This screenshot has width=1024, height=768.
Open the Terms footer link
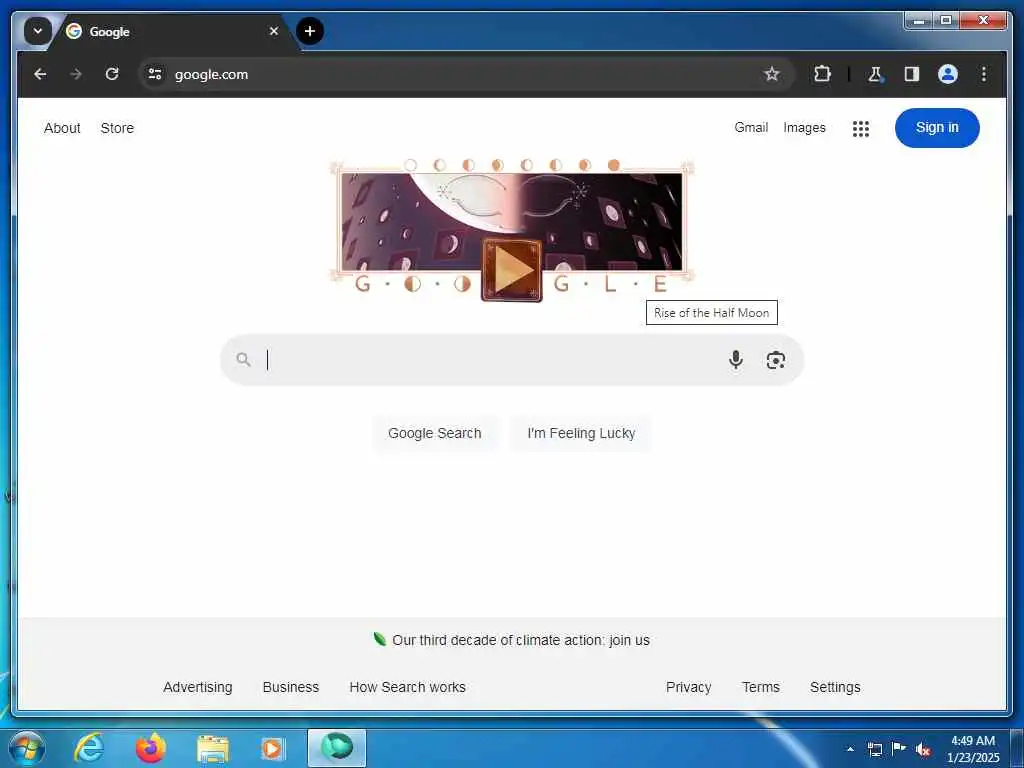(761, 687)
